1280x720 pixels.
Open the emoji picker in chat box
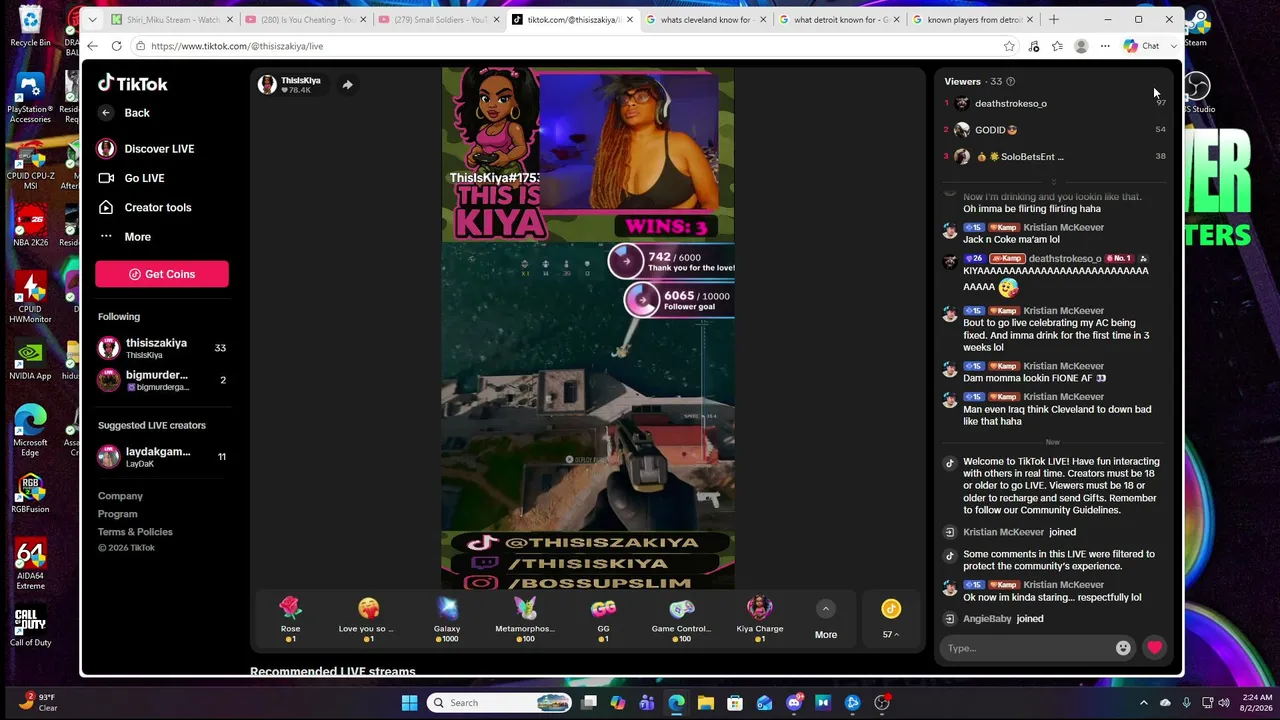point(1123,648)
